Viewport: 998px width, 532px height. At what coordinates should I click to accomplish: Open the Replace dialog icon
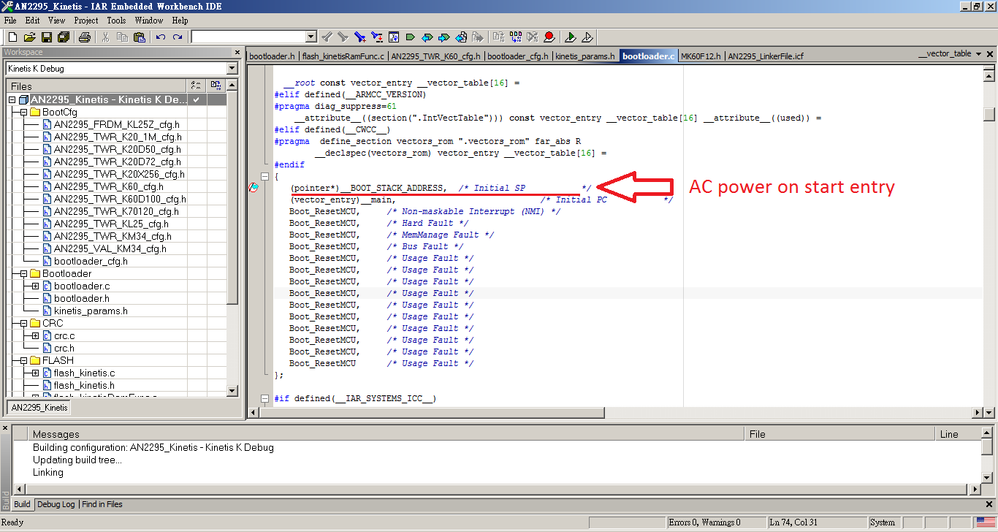tap(376, 38)
